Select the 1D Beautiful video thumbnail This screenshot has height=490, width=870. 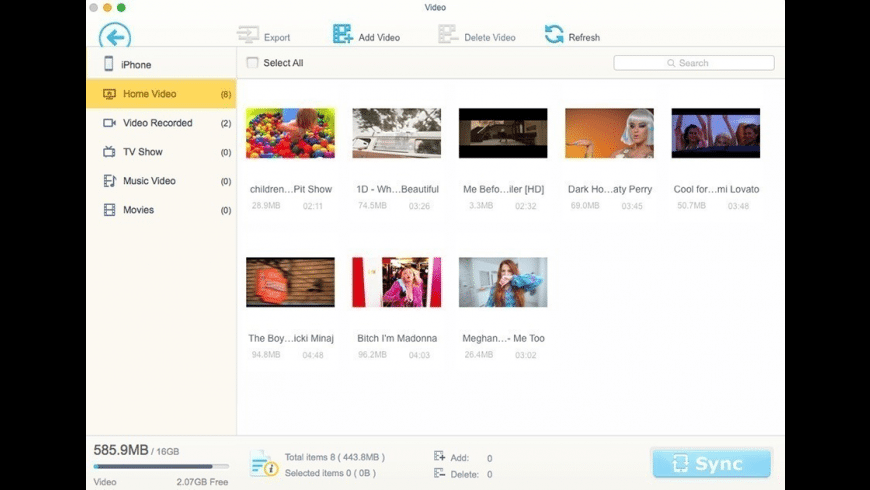[x=397, y=133]
